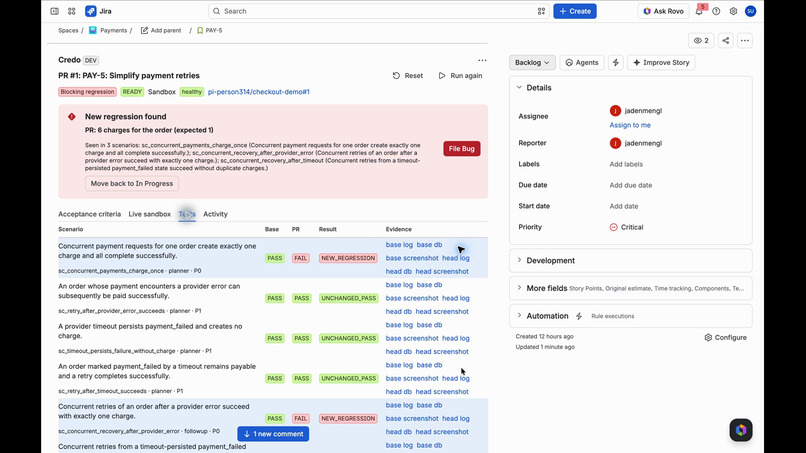Open Jira settings gear
Viewport: 806px width, 453px height.
click(733, 11)
